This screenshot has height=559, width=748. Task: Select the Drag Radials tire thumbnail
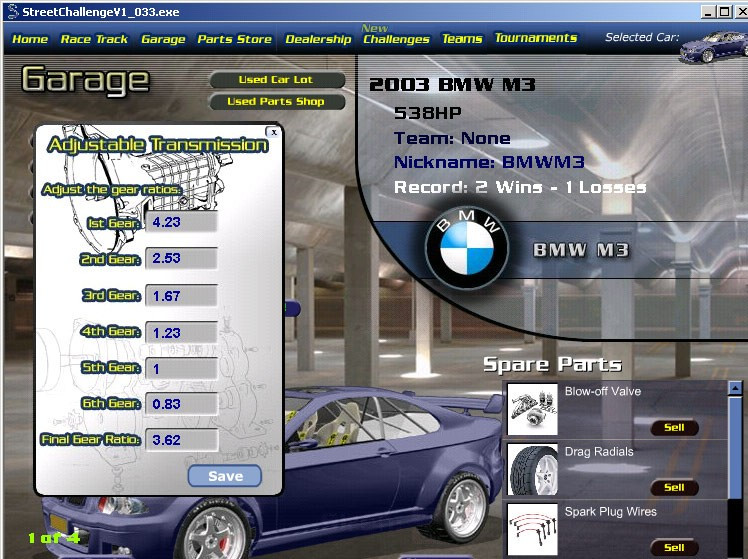532,469
